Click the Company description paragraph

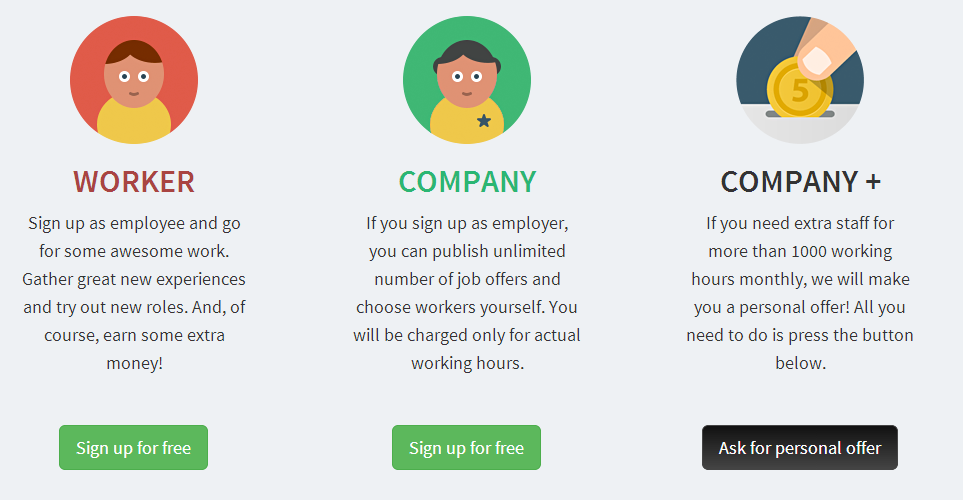[x=467, y=293]
